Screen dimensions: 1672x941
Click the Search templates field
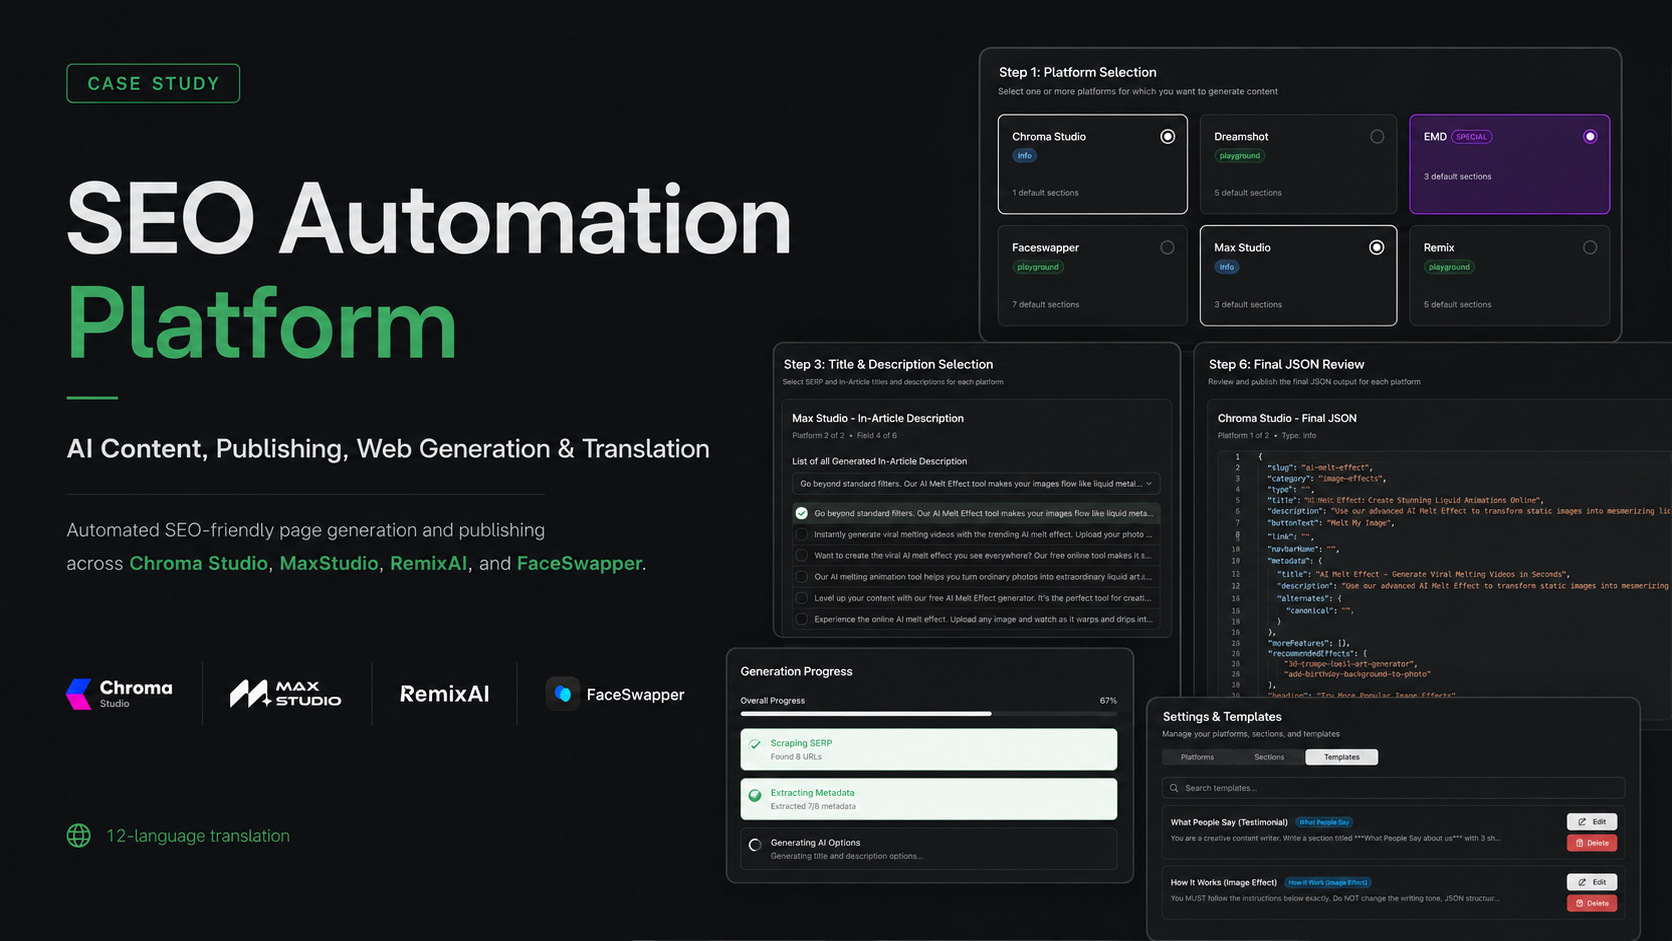[x=1393, y=788]
